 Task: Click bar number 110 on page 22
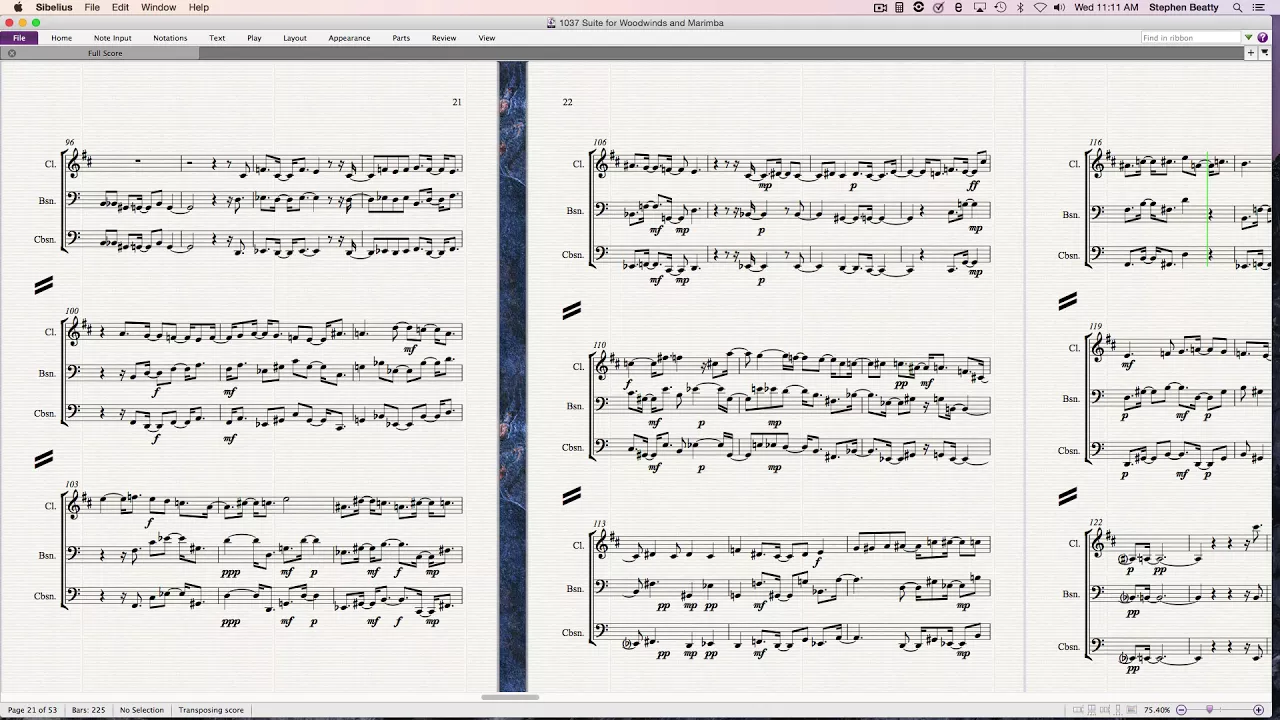coord(599,345)
